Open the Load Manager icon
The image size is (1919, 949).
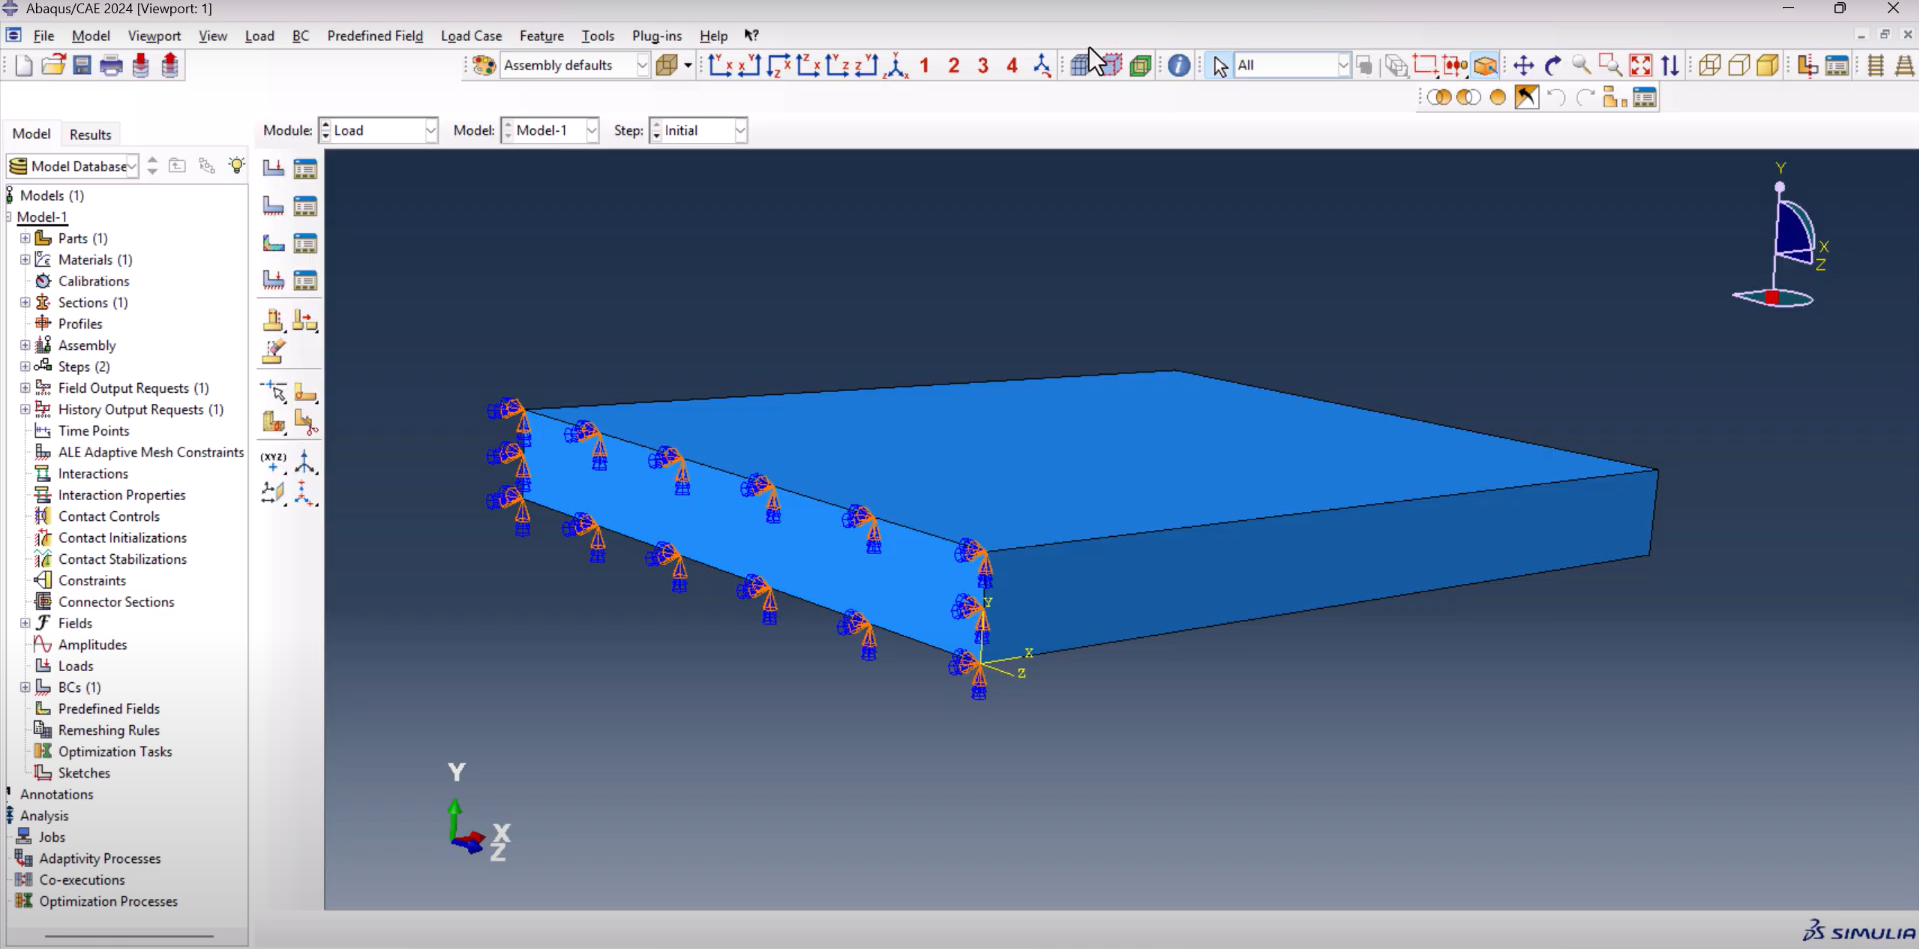[305, 168]
